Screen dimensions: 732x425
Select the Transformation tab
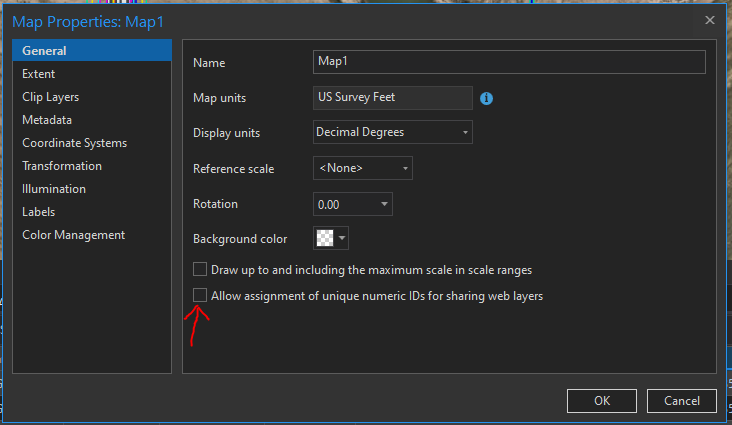click(62, 166)
